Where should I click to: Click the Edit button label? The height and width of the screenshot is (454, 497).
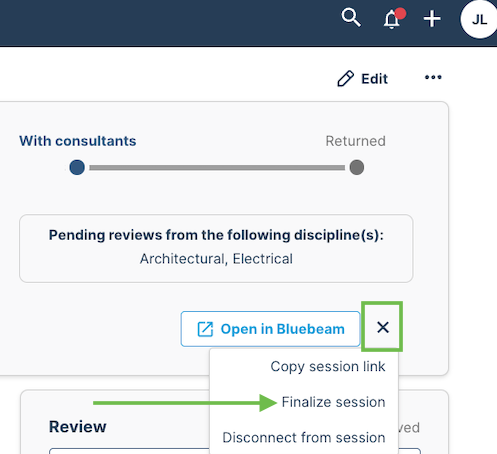click(x=375, y=79)
